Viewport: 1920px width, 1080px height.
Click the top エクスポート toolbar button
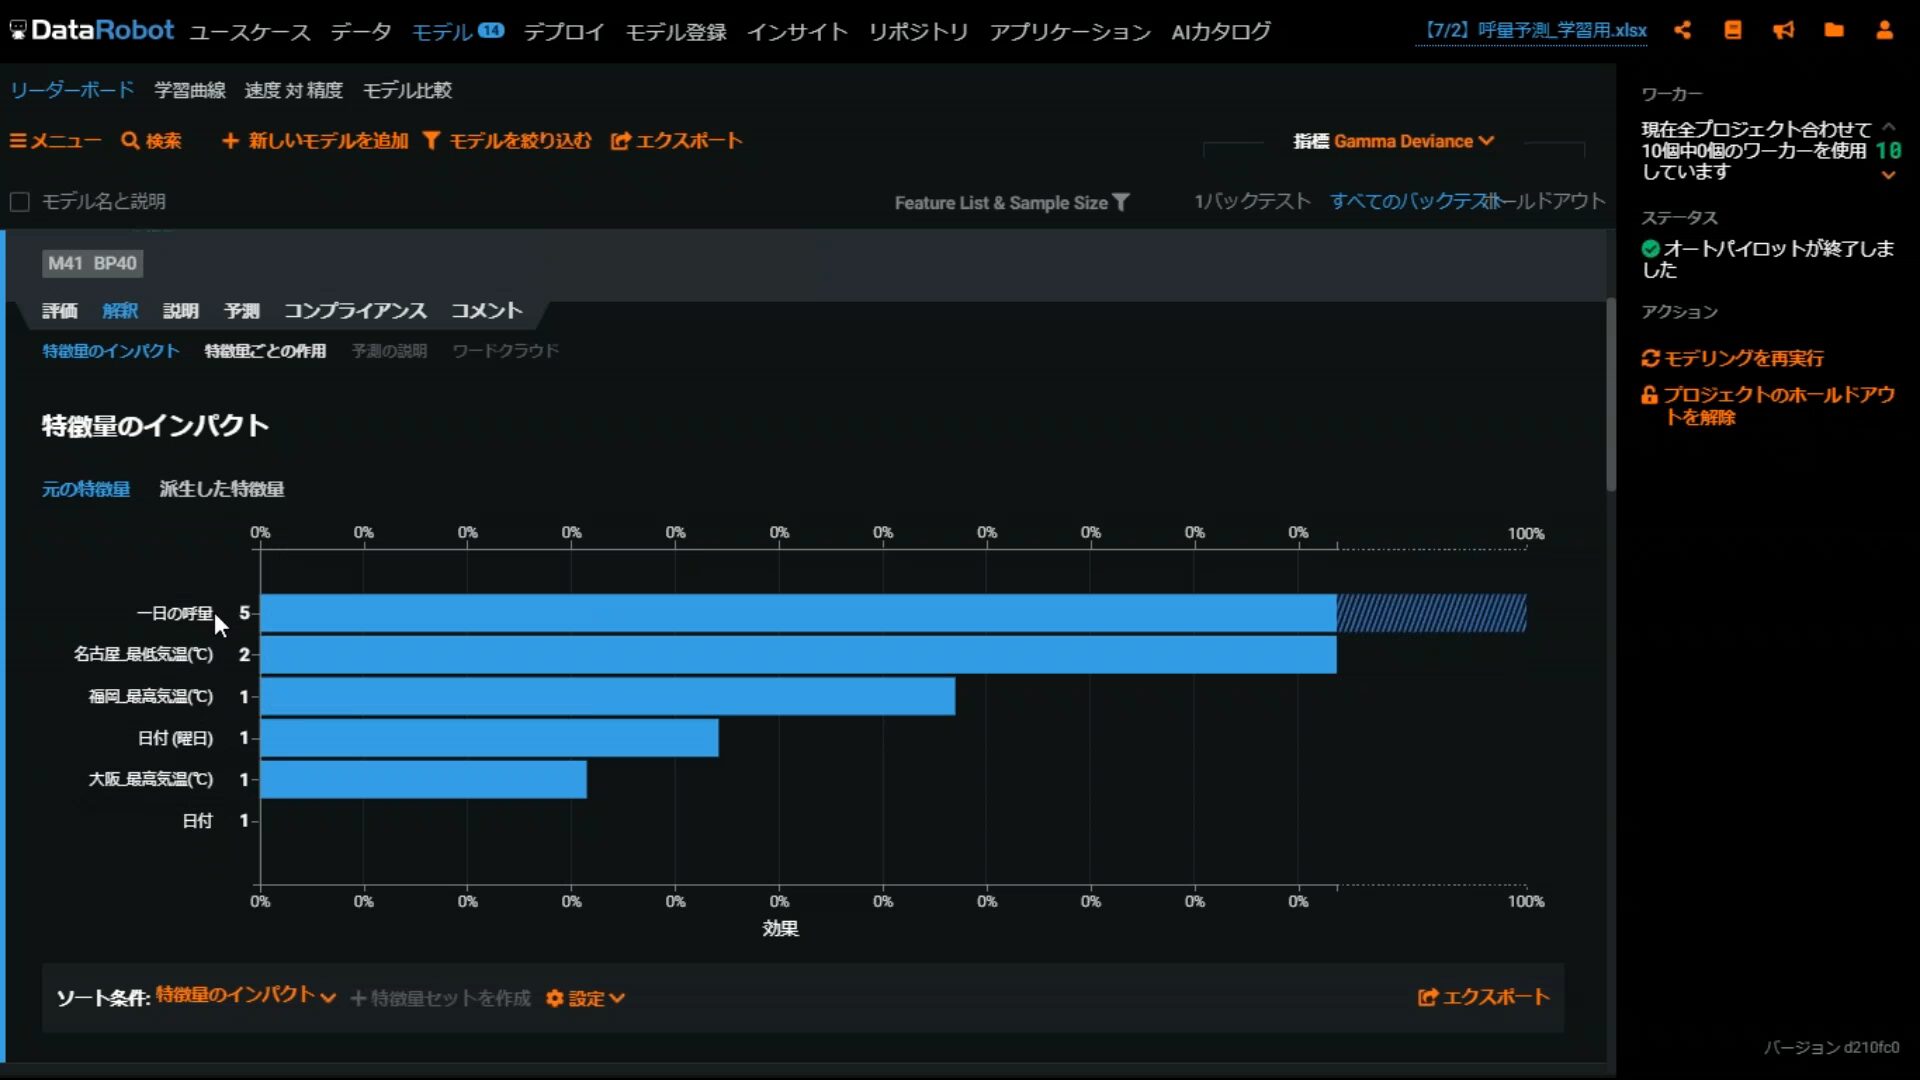(x=676, y=141)
